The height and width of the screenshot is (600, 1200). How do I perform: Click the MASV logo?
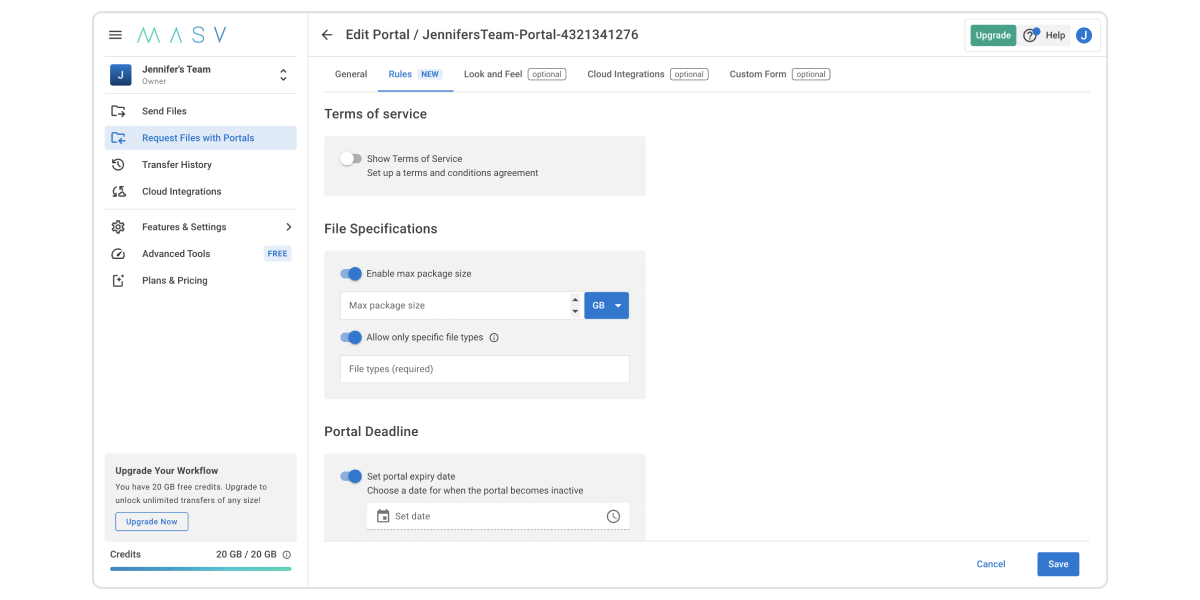(182, 35)
